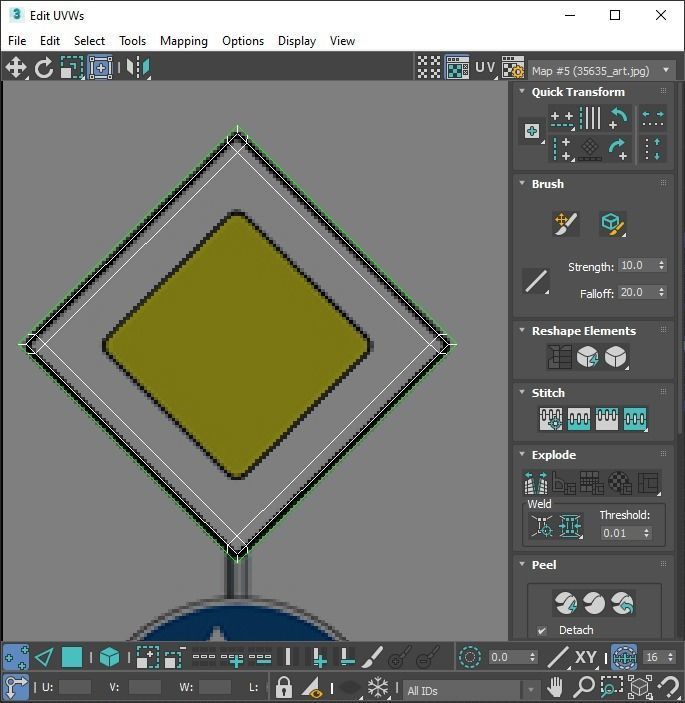The width and height of the screenshot is (685, 703).
Task: Click the Strength spinner arrows
Action: click(661, 265)
